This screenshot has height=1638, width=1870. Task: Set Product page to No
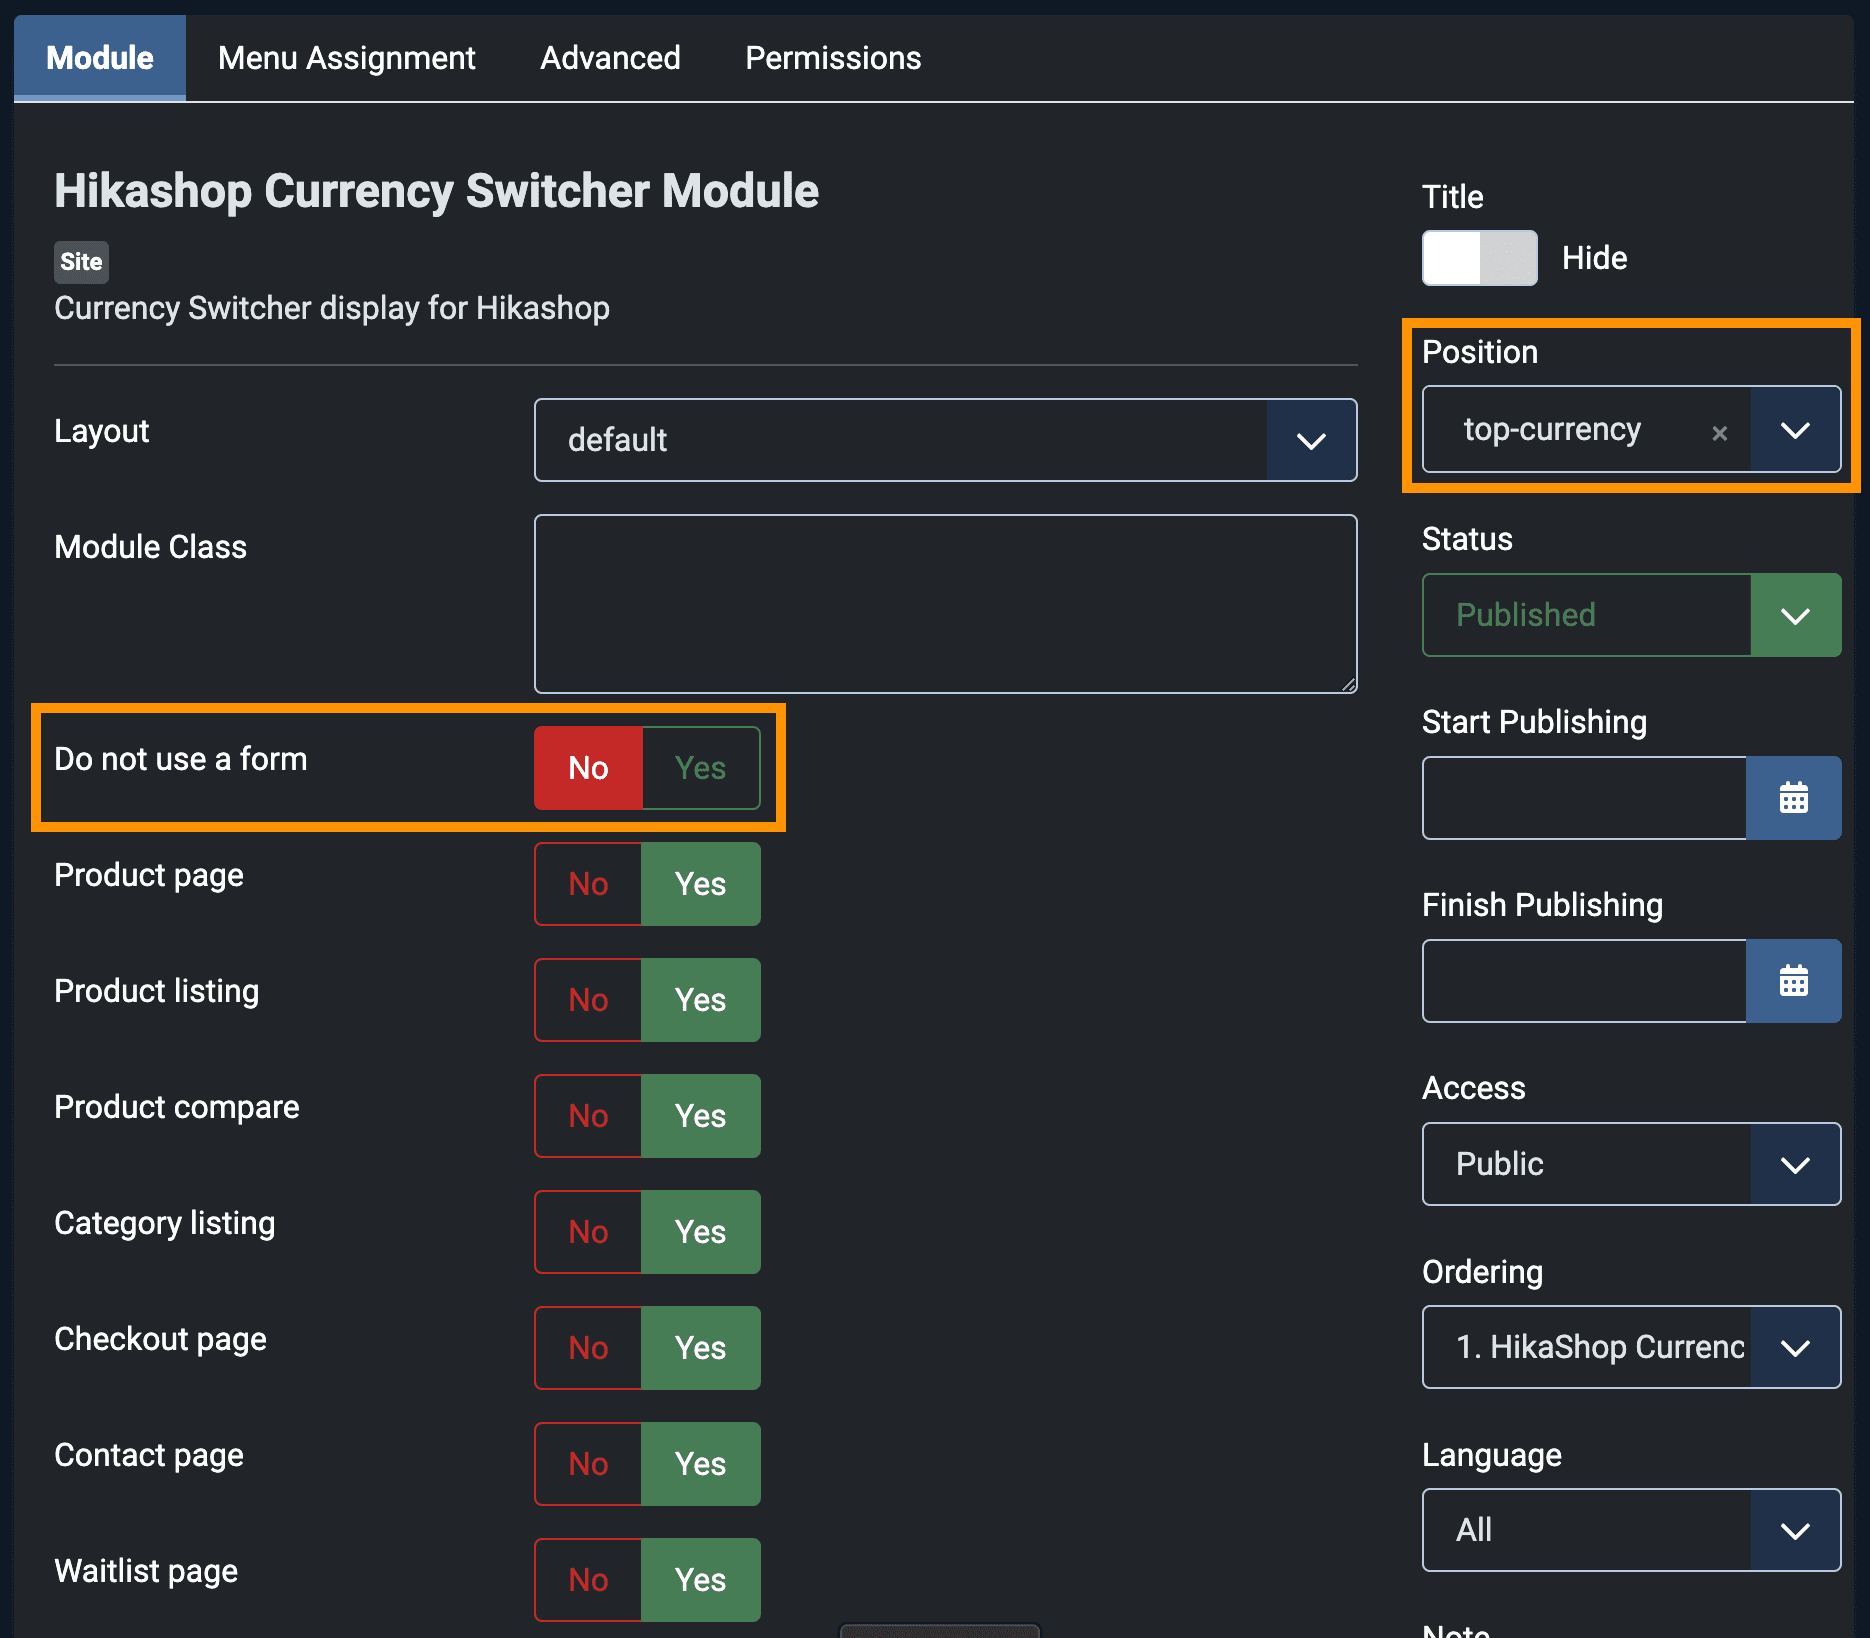(588, 884)
